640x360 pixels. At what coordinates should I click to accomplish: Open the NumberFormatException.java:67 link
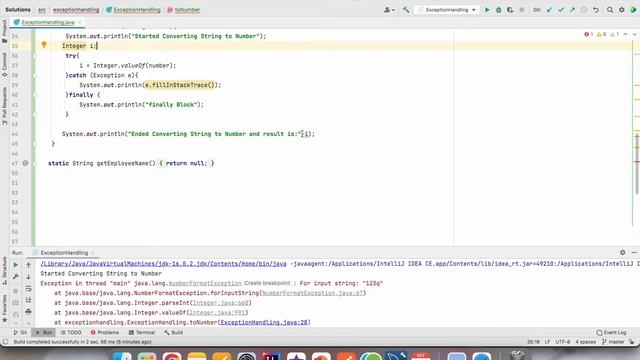312,293
